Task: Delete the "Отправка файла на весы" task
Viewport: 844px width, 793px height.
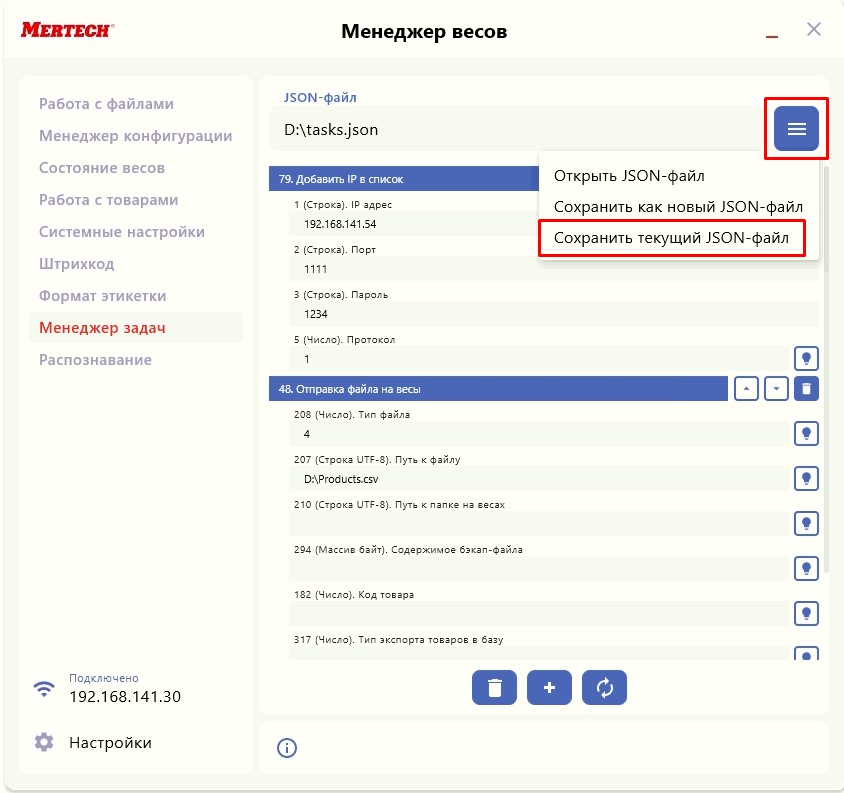Action: click(x=807, y=388)
